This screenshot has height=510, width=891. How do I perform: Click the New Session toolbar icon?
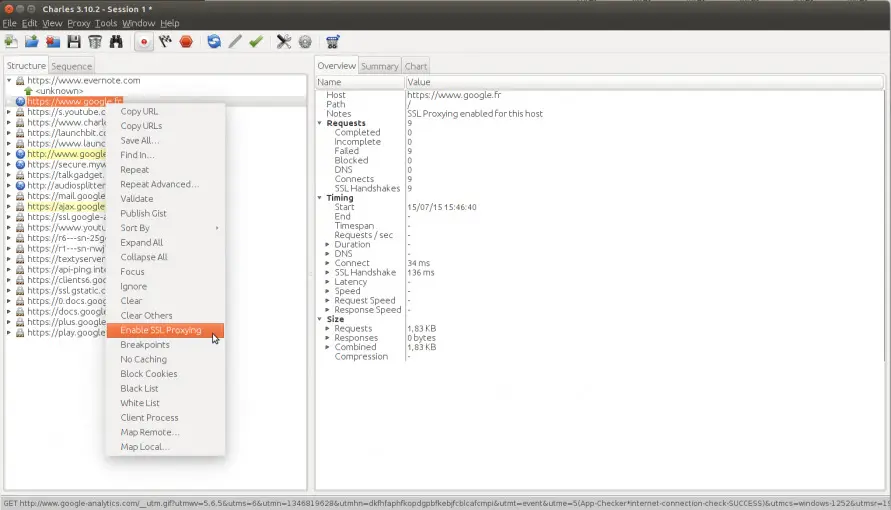pyautogui.click(x=11, y=41)
